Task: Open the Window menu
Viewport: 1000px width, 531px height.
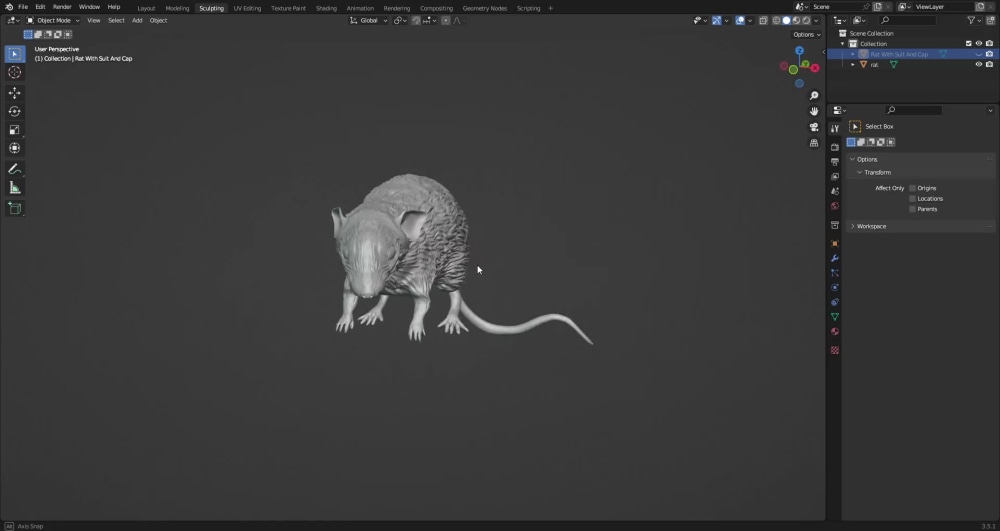Action: [89, 7]
